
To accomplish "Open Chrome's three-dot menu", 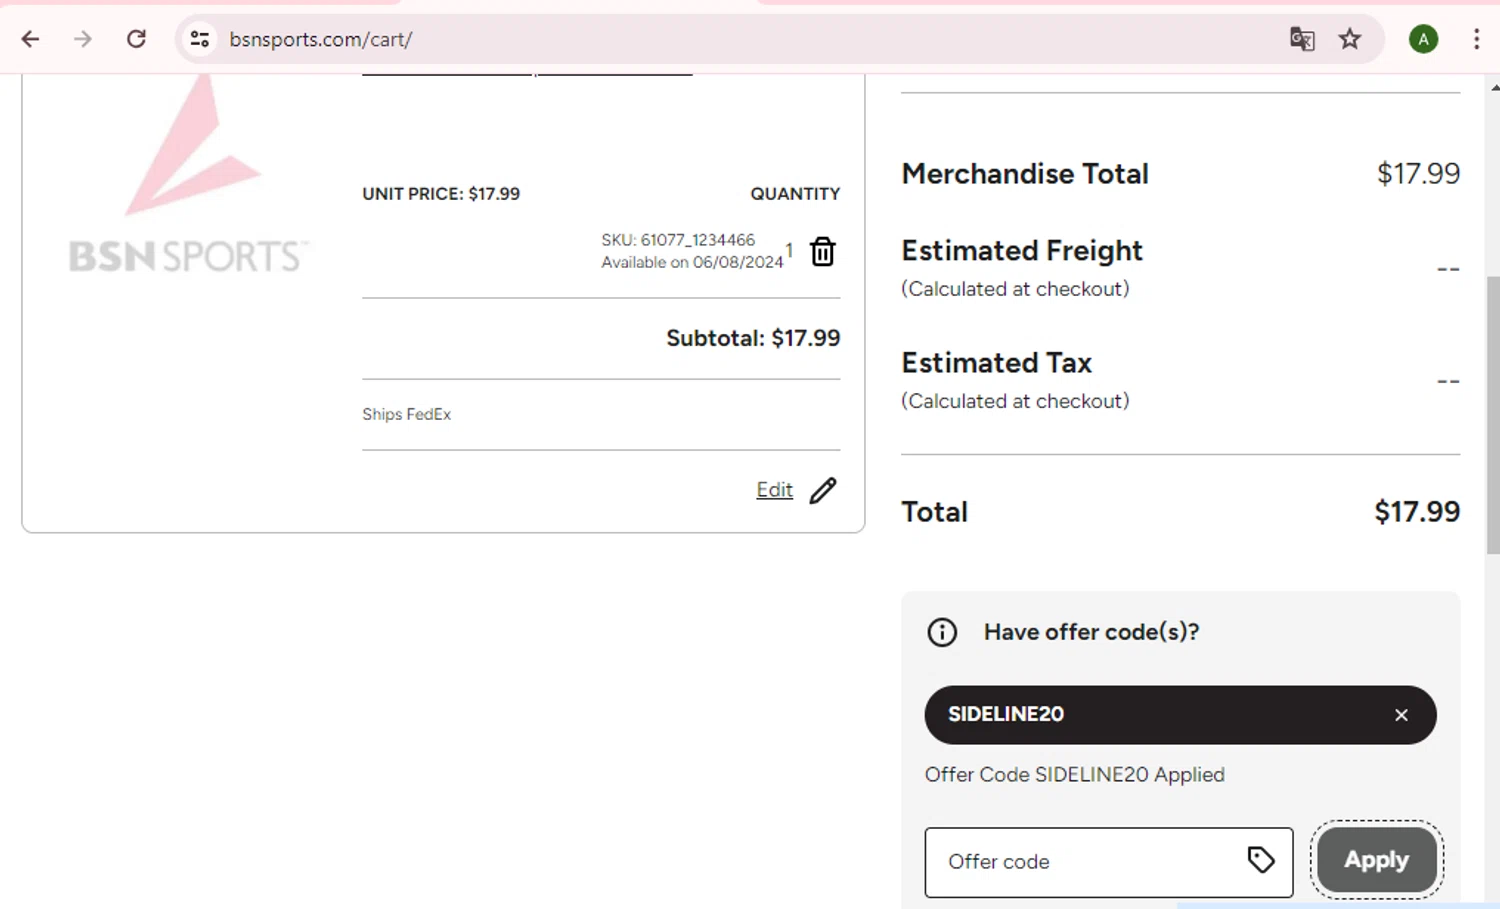I will [1476, 39].
